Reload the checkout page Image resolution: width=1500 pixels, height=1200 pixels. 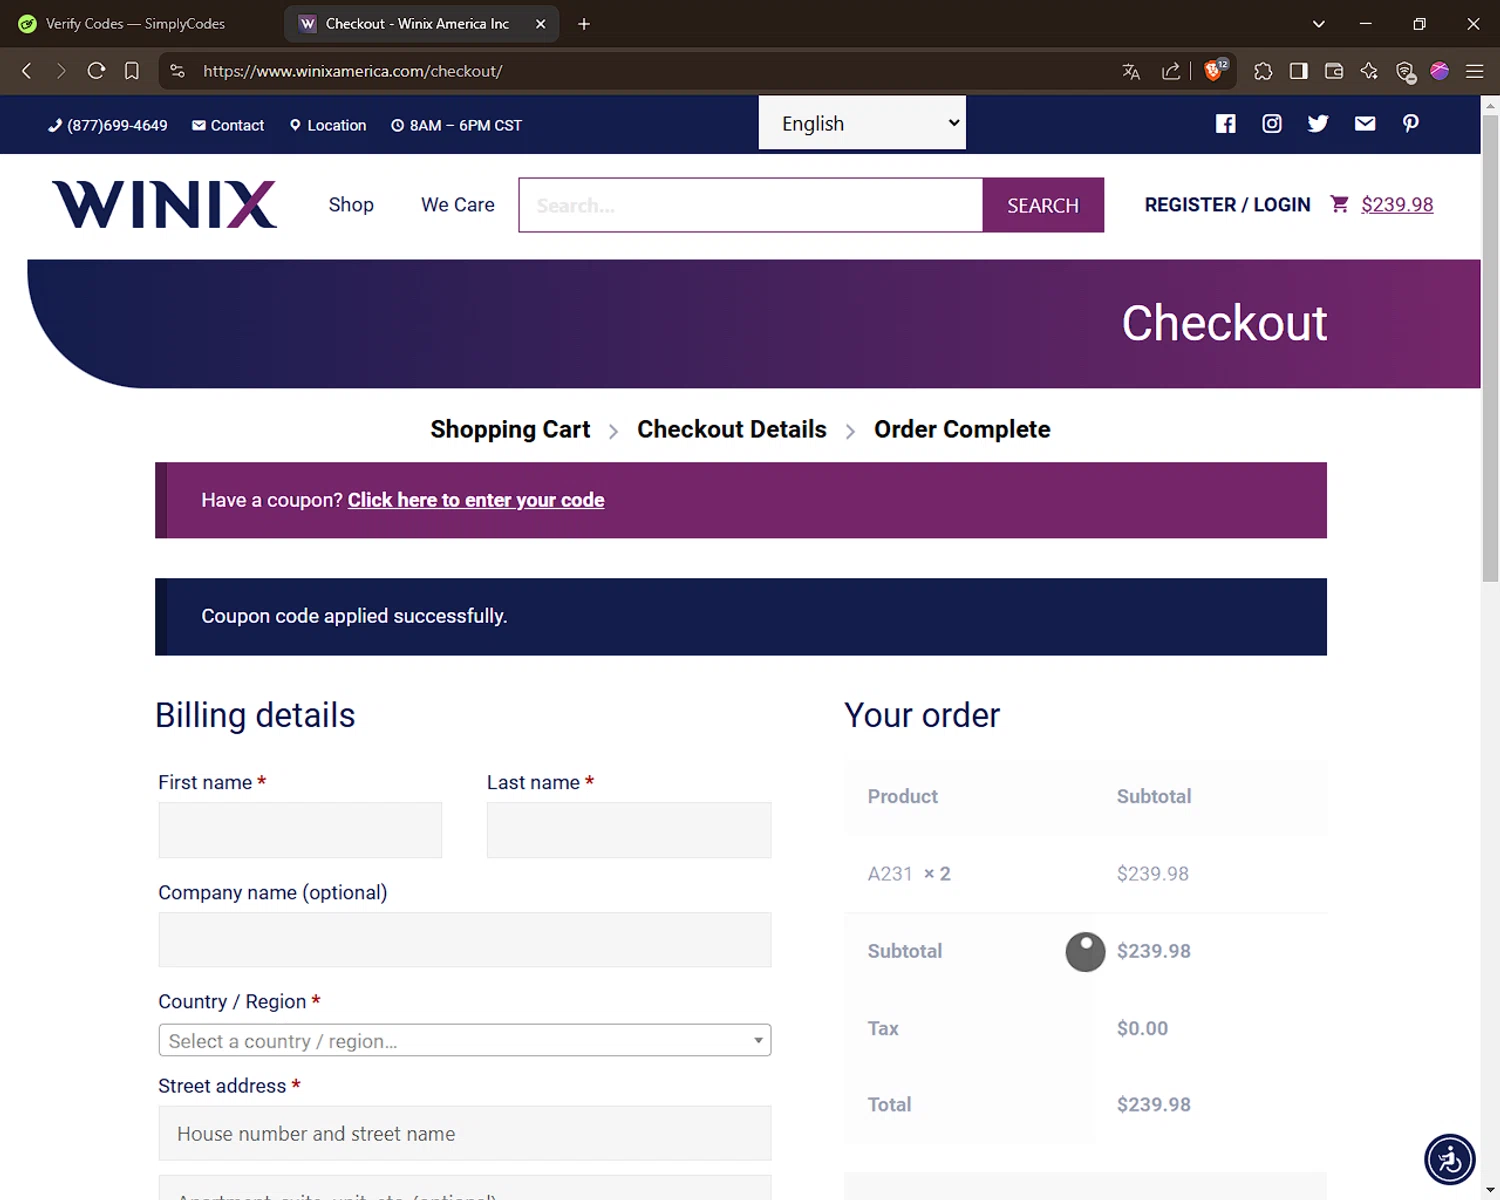pos(96,71)
